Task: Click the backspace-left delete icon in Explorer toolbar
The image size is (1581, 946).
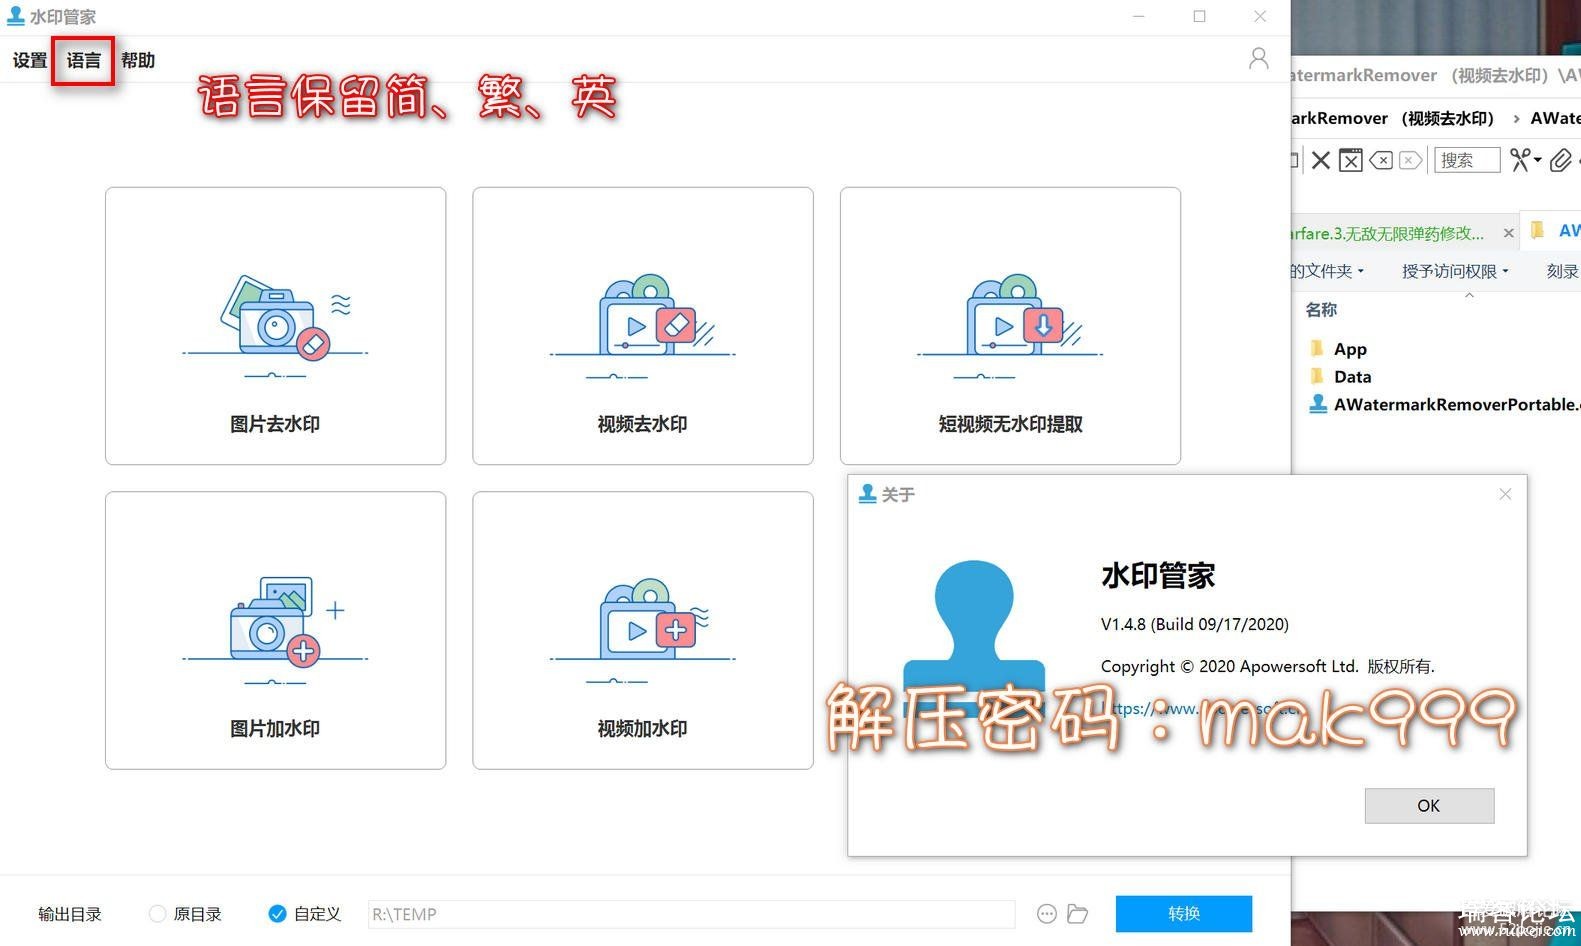Action: coord(1381,160)
